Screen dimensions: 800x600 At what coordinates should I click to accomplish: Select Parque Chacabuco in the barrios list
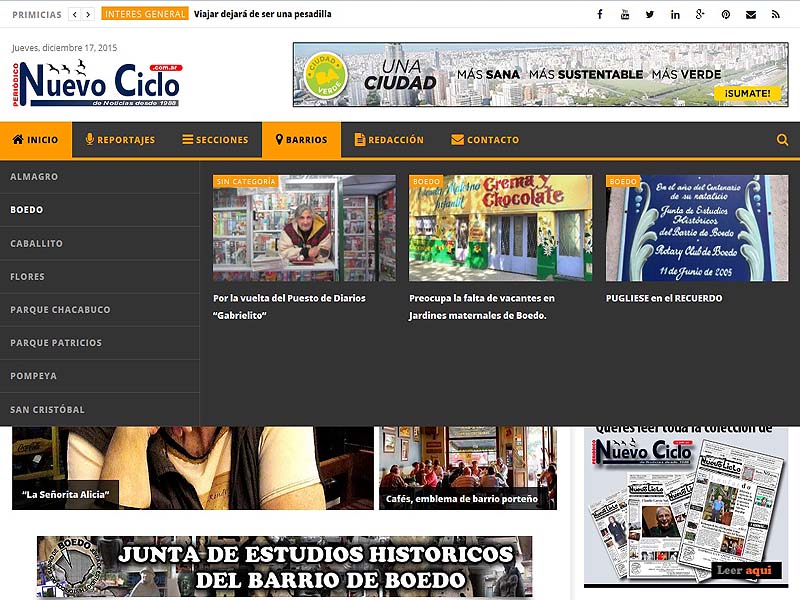pyautogui.click(x=99, y=310)
